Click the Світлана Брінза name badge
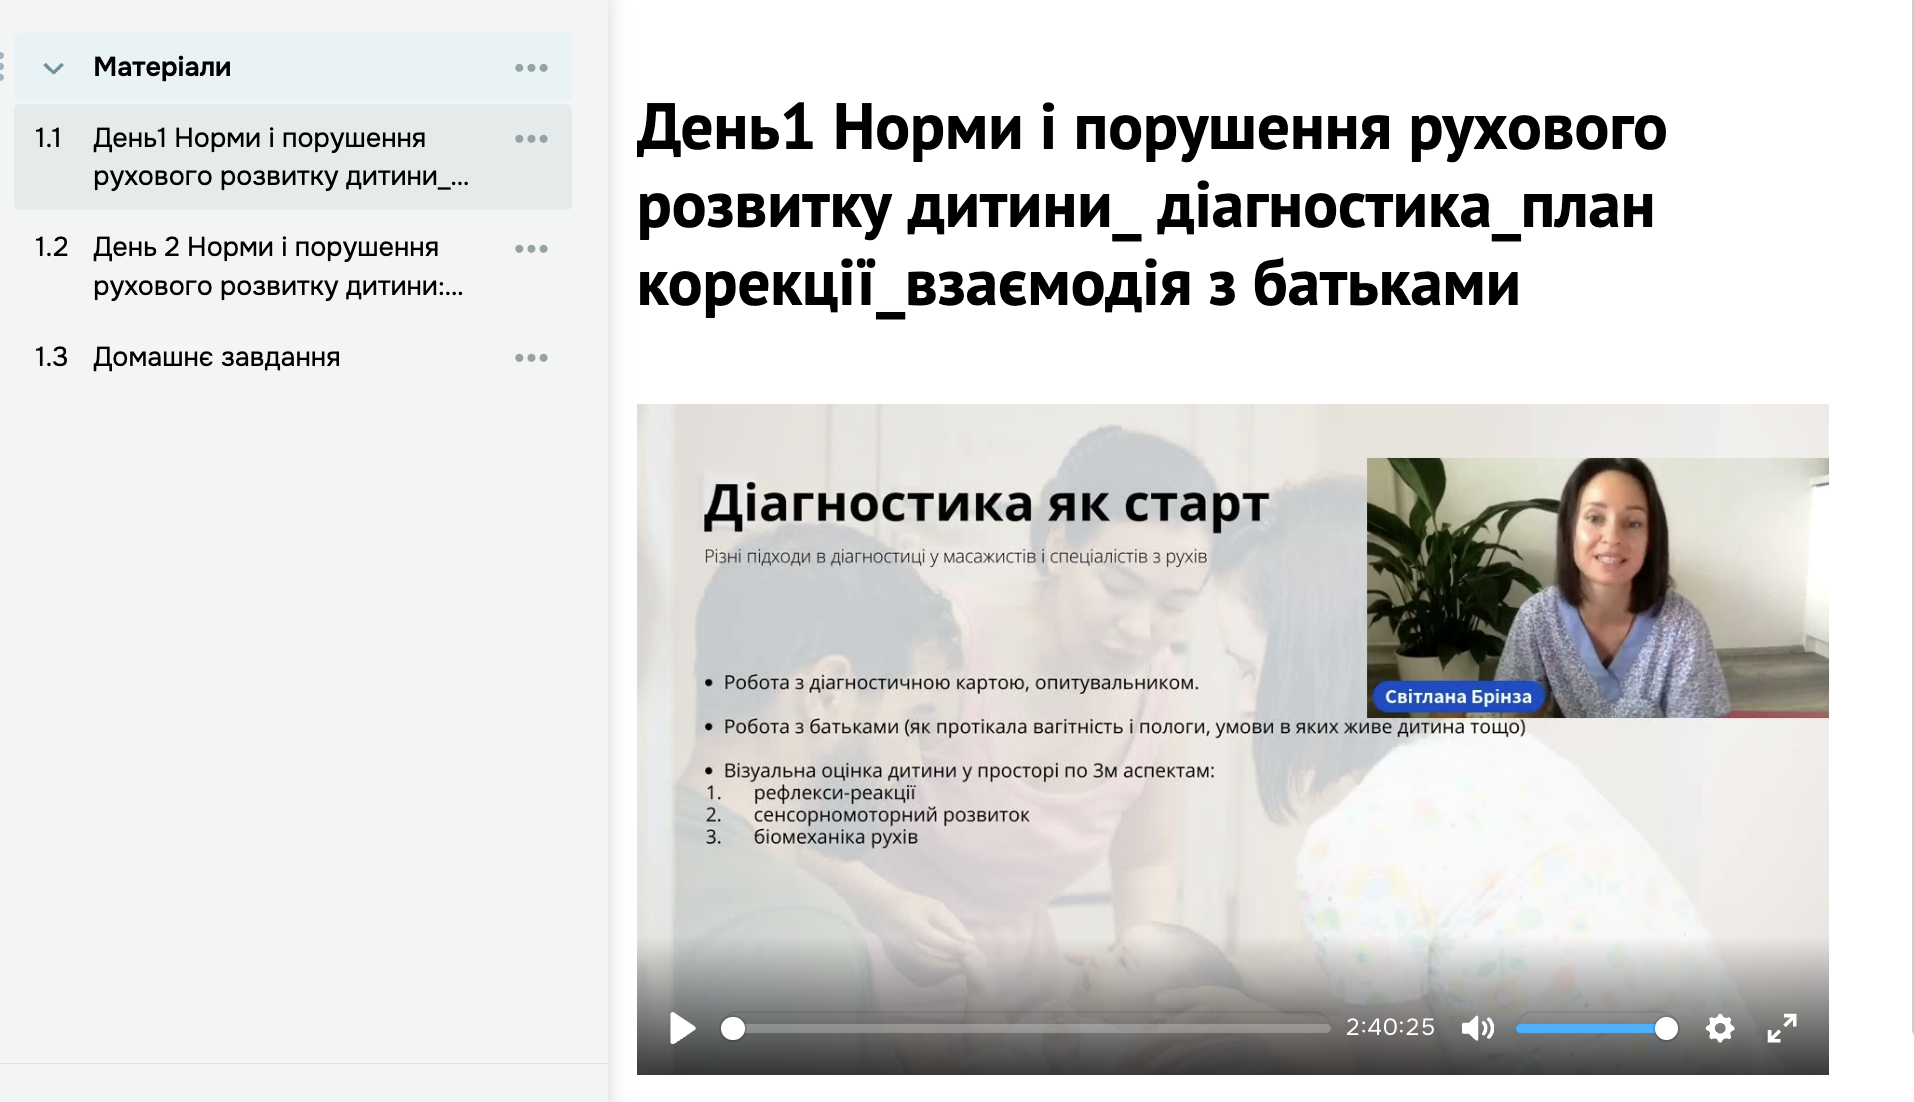This screenshot has height=1102, width=1914. 1457,697
